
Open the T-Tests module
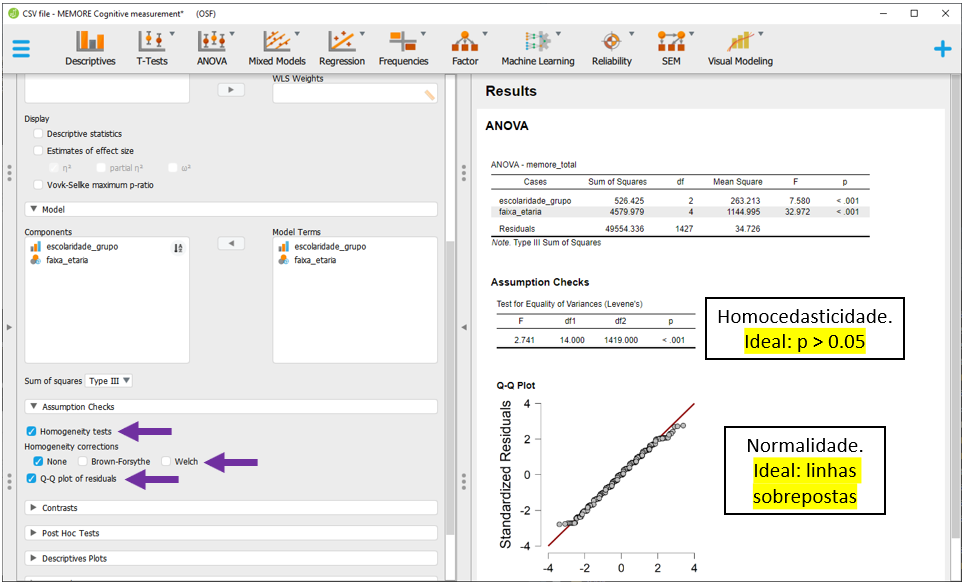[152, 49]
